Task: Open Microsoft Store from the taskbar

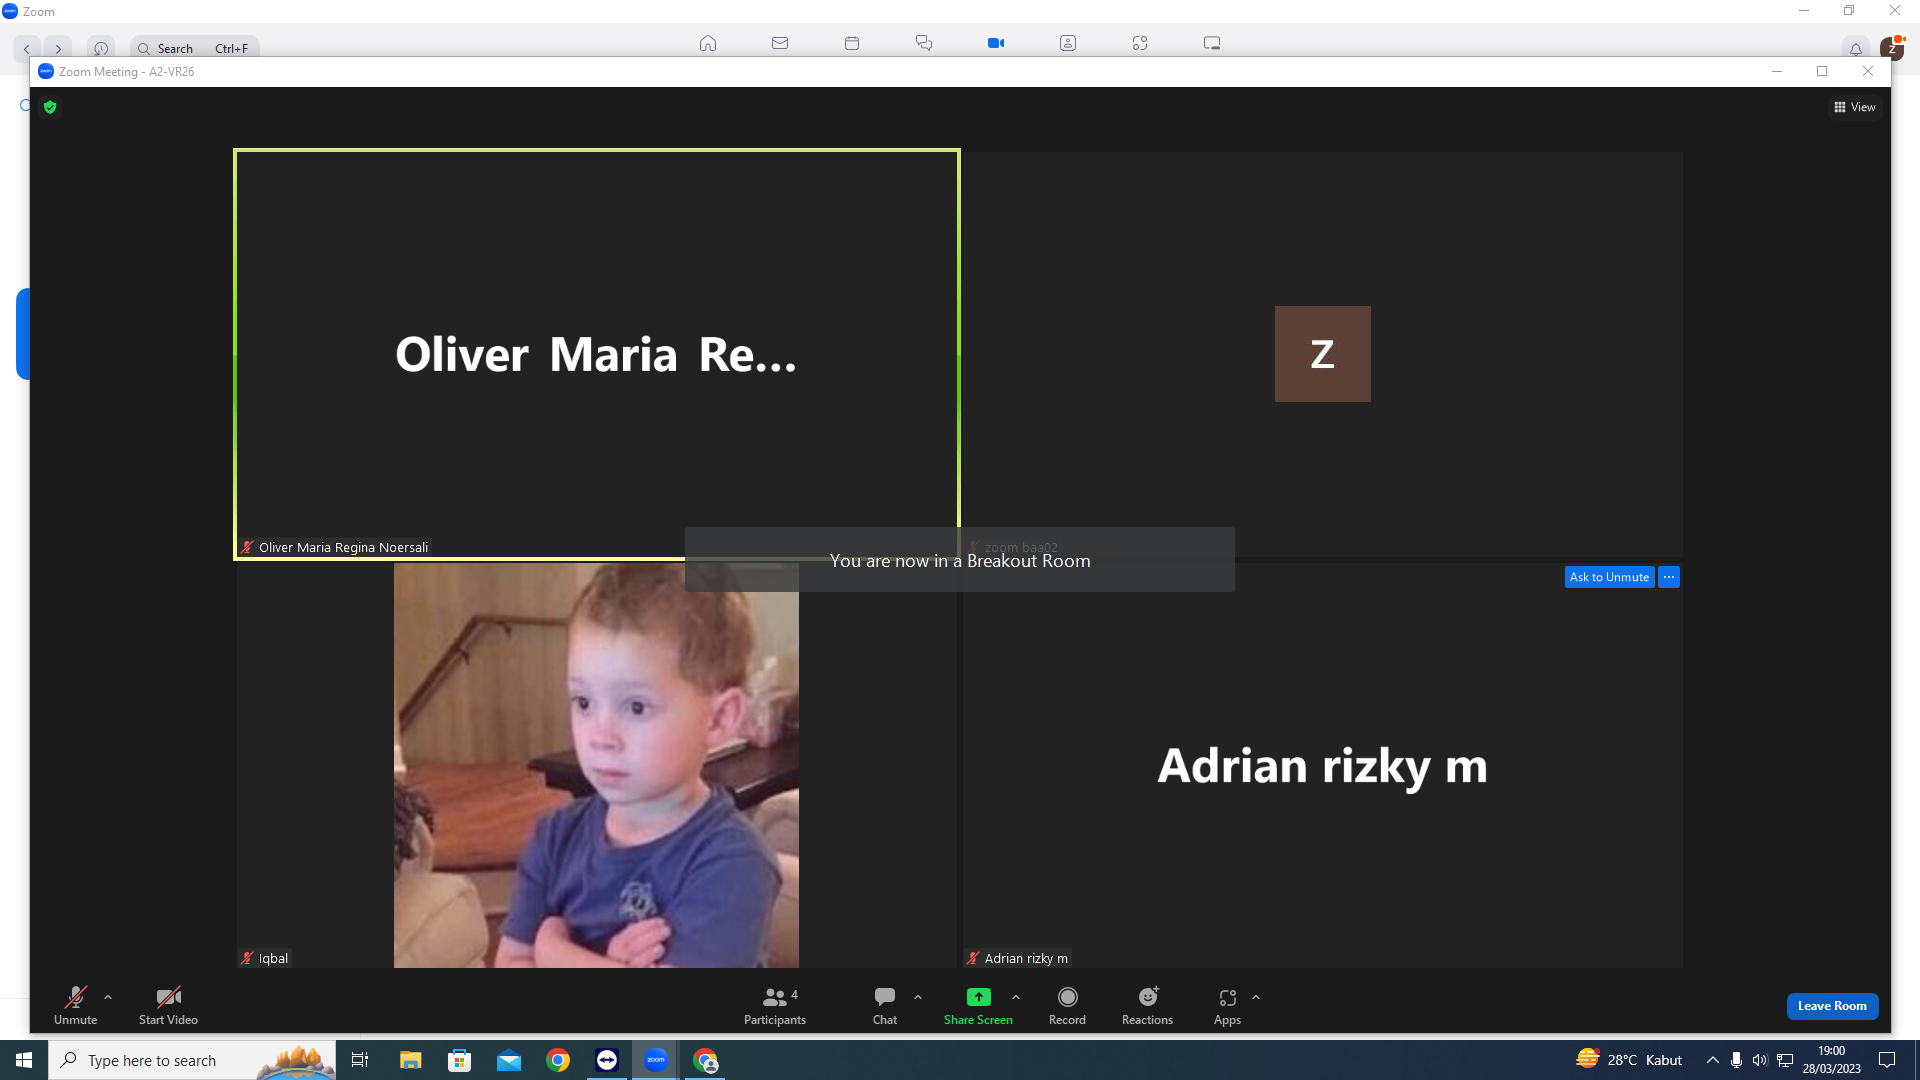Action: tap(459, 1060)
